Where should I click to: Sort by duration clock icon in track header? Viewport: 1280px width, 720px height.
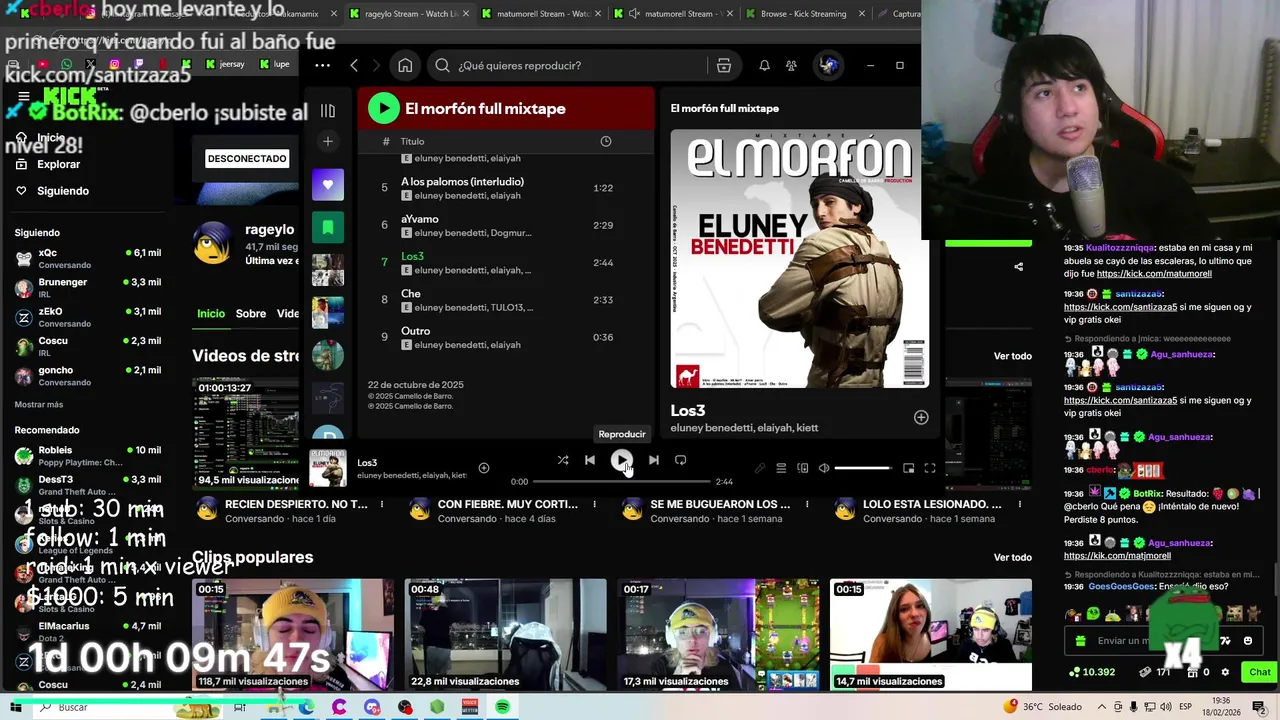click(605, 141)
